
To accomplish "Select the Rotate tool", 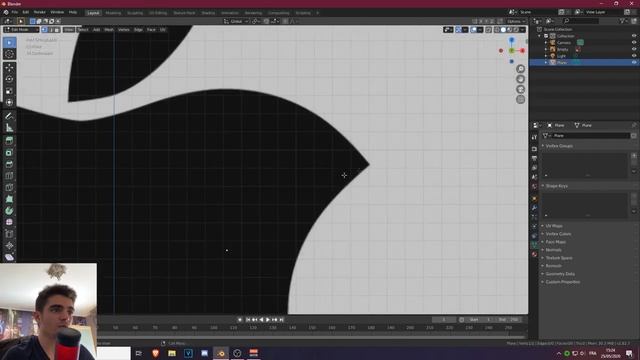I will coord(9,79).
